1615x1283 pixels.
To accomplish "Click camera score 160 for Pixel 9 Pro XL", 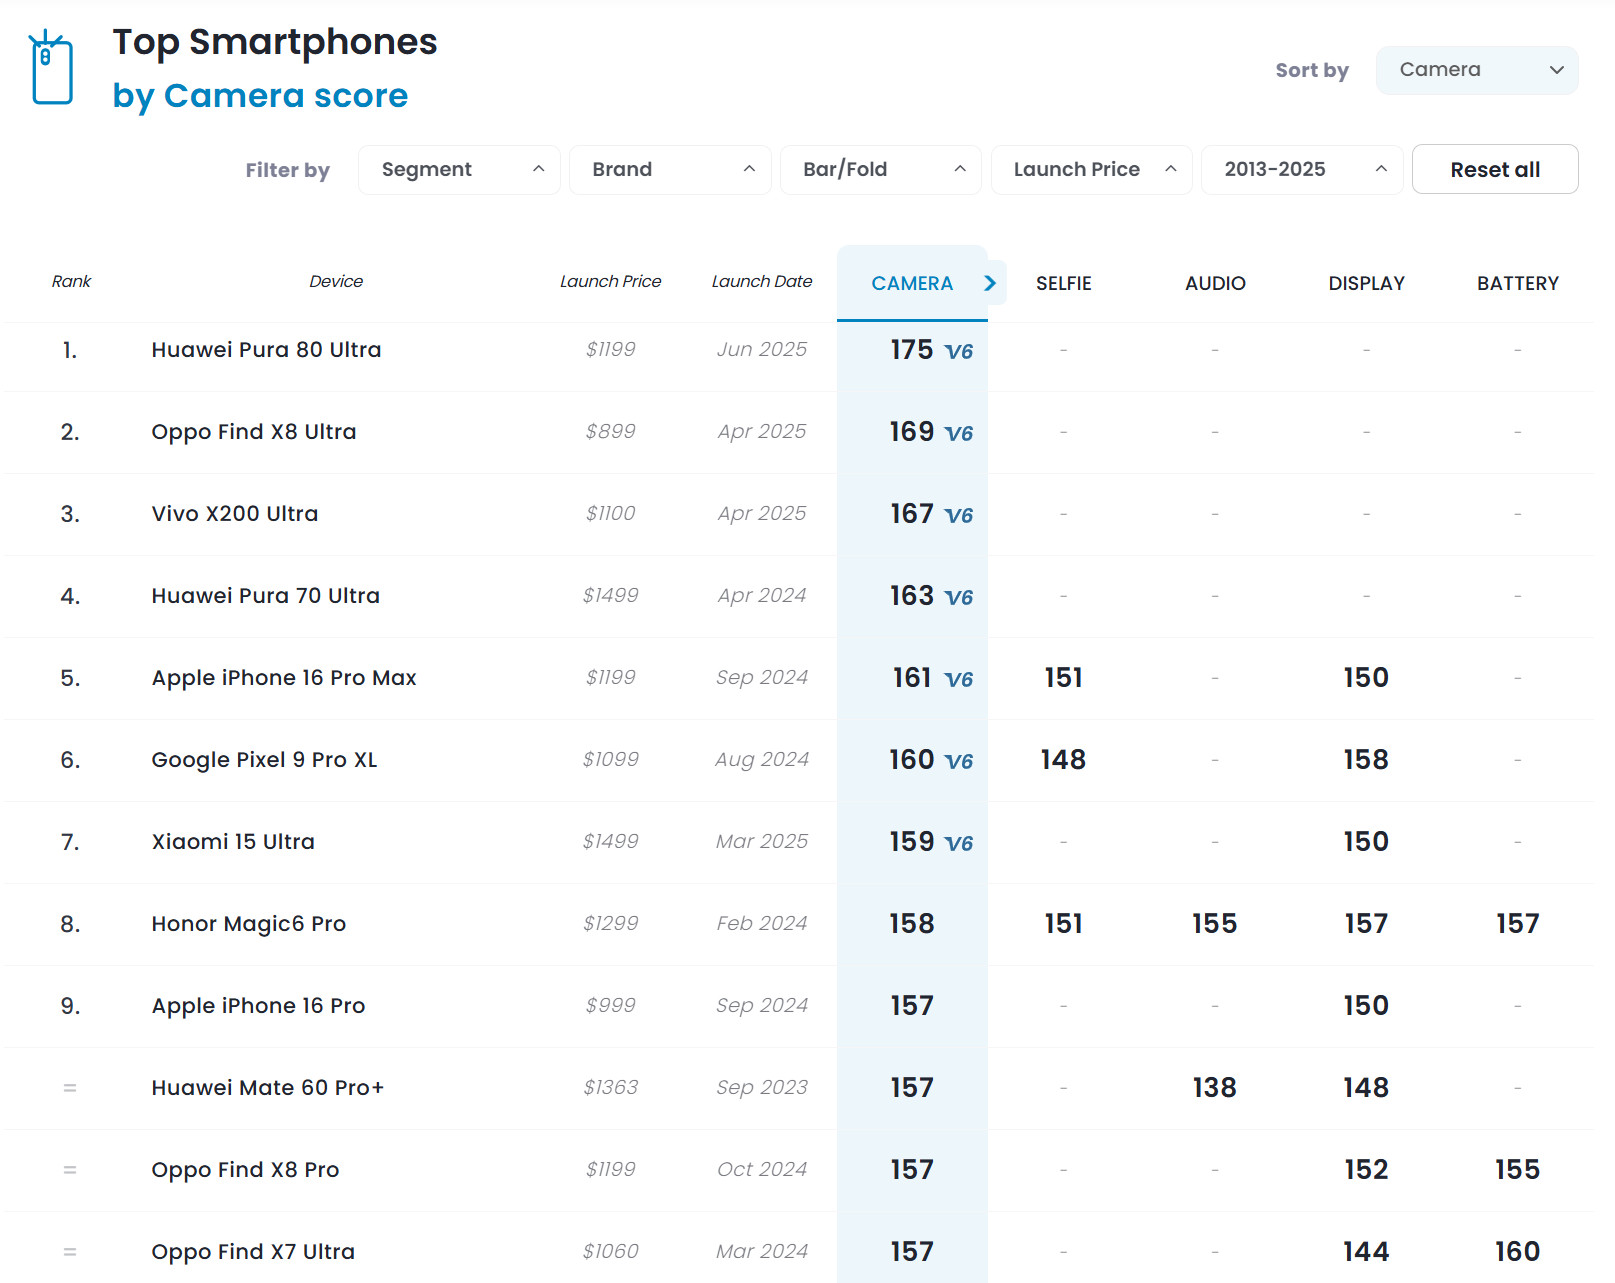I will coord(912,760).
